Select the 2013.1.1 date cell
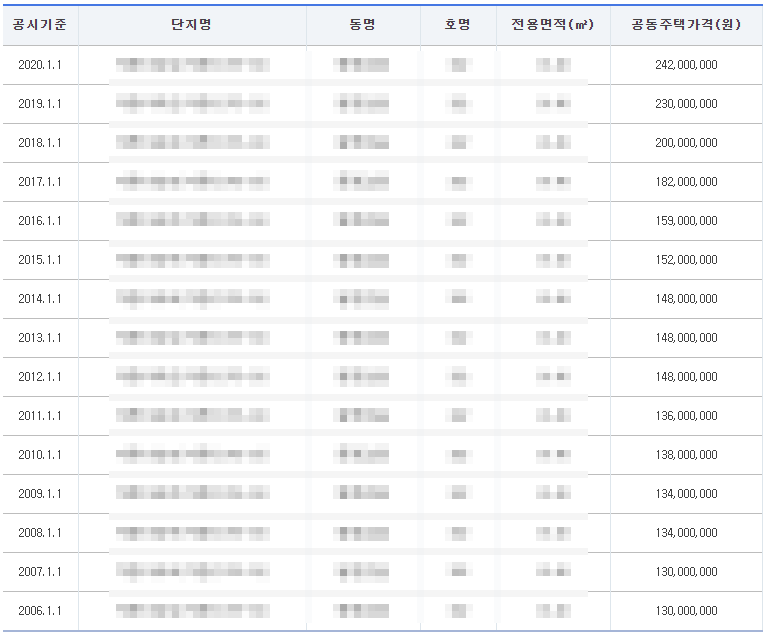The width and height of the screenshot is (769, 636). pos(40,337)
